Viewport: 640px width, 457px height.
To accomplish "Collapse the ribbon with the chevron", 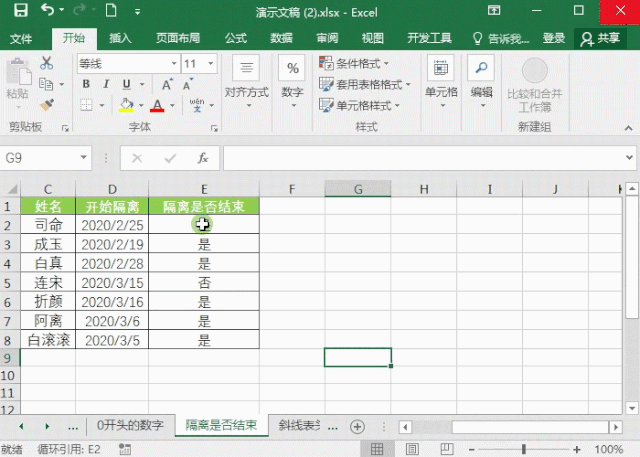I will pos(629,128).
